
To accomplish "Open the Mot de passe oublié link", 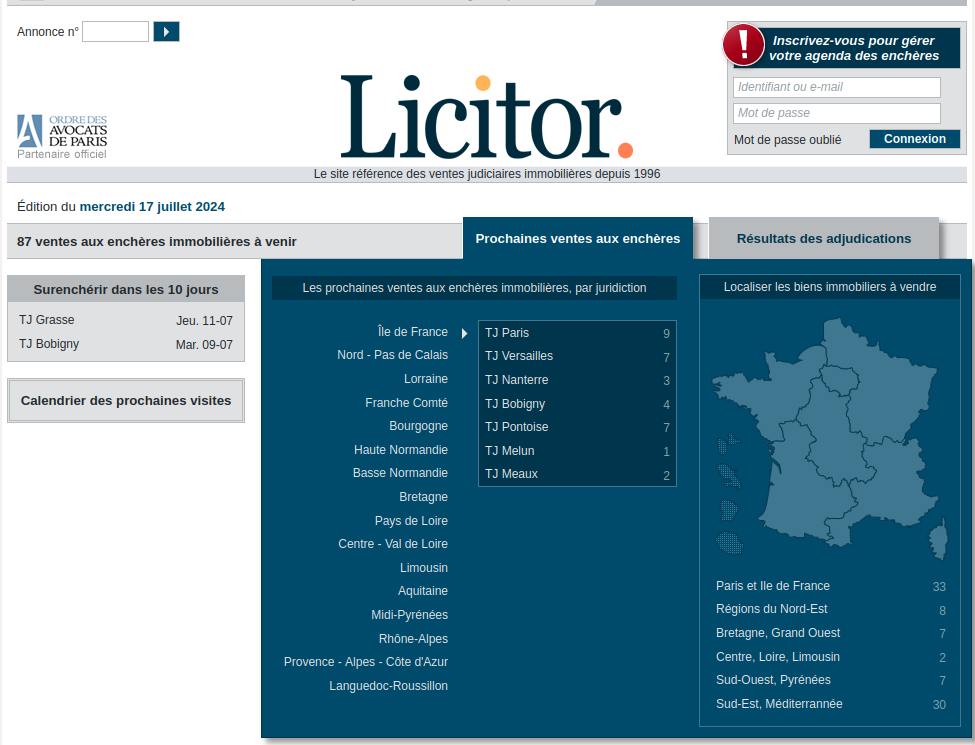I will [x=787, y=140].
